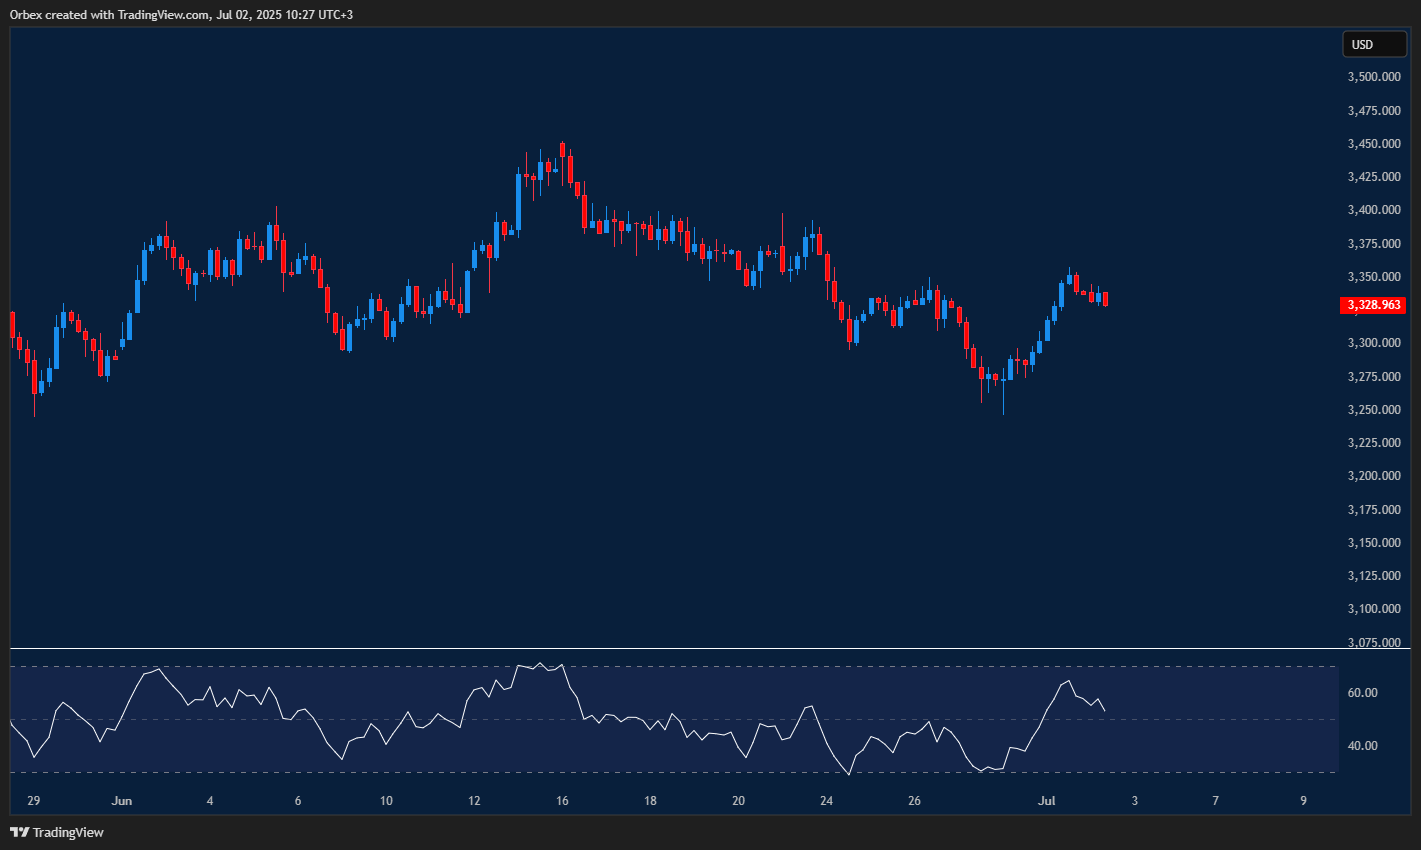The image size is (1421, 850).
Task: Click the 3,175.000 price axis label
Action: 1373,510
